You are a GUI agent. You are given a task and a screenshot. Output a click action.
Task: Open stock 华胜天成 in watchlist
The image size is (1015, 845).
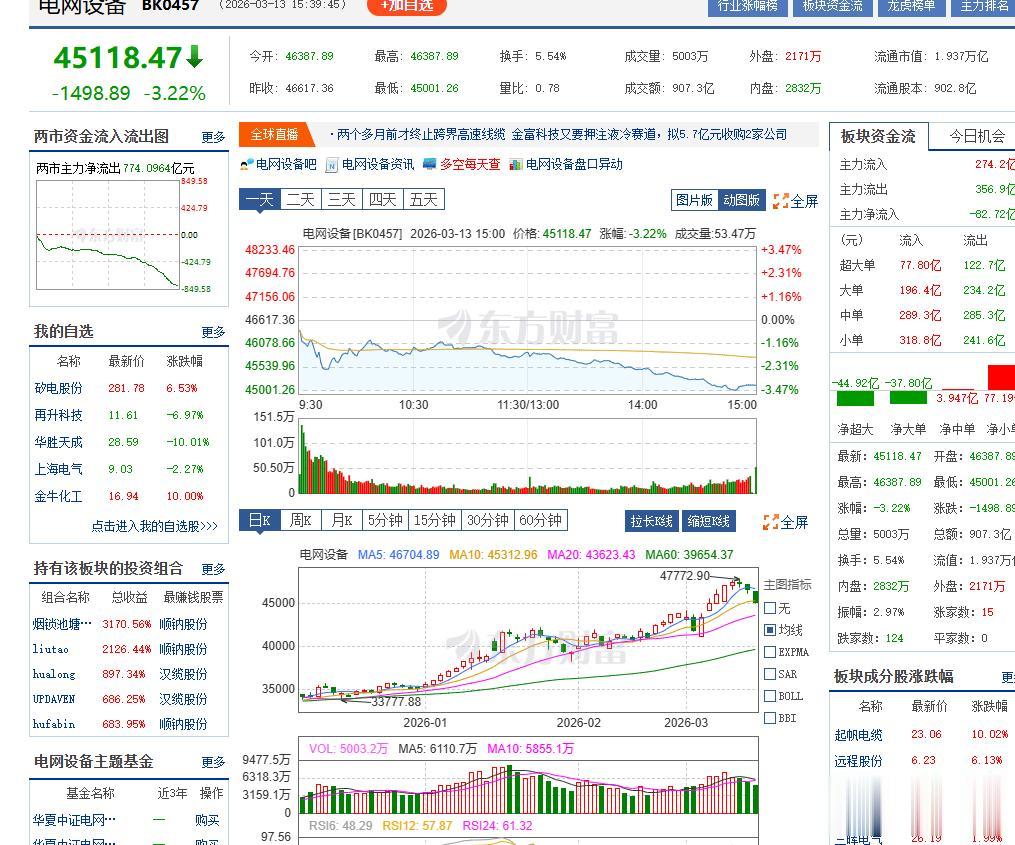[58, 442]
